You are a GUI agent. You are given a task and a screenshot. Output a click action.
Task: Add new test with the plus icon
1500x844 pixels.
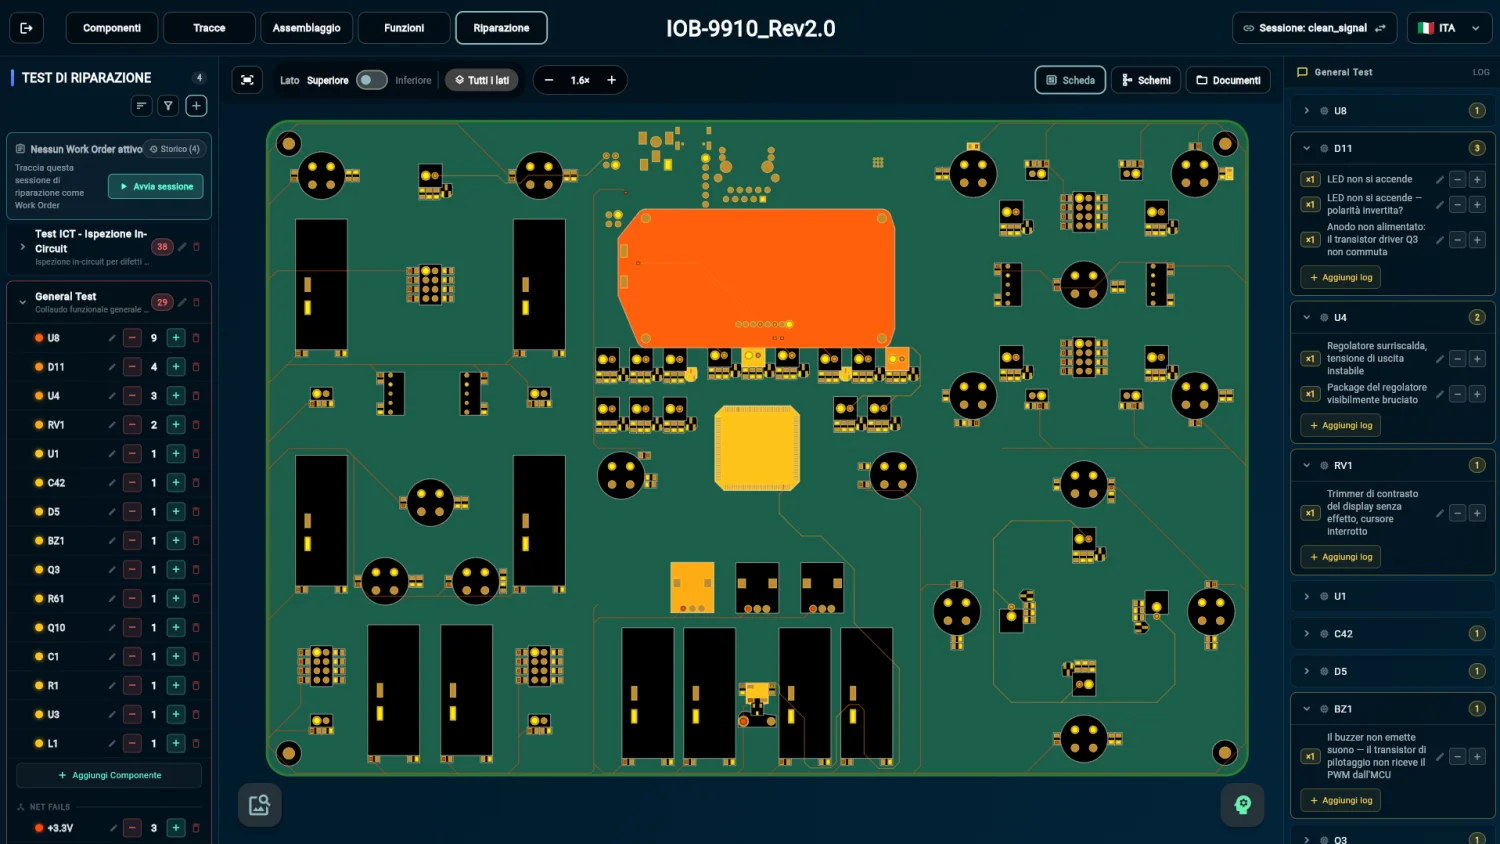coord(196,105)
